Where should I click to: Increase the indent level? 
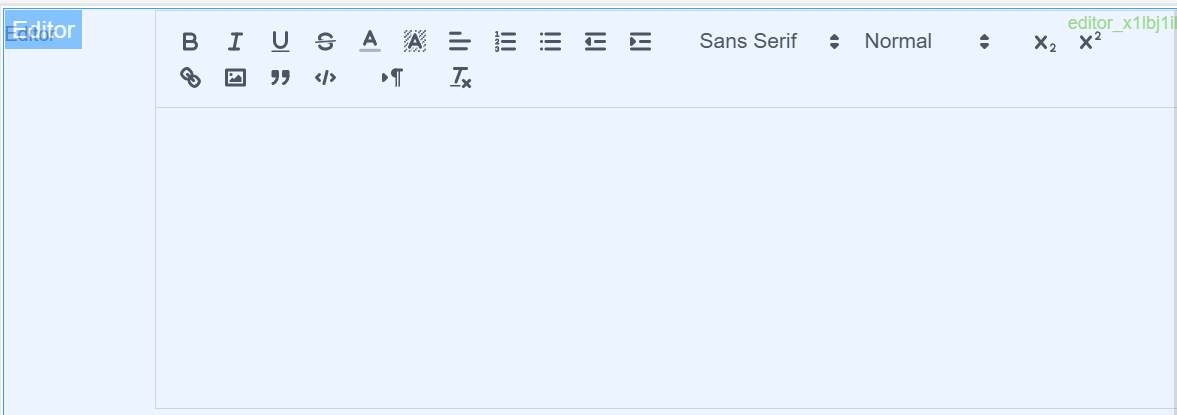click(640, 42)
